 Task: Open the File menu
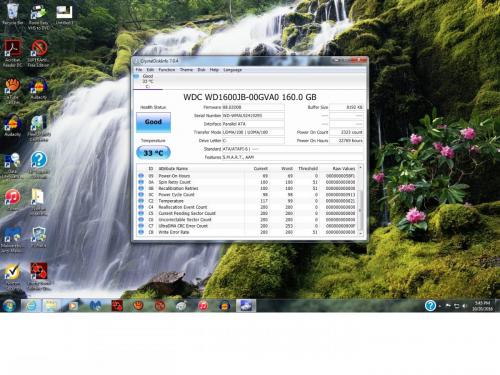point(139,70)
